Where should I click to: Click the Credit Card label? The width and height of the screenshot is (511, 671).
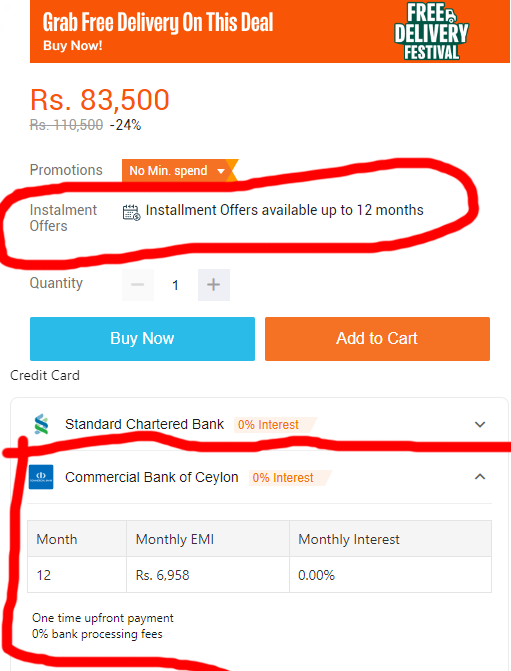click(45, 375)
